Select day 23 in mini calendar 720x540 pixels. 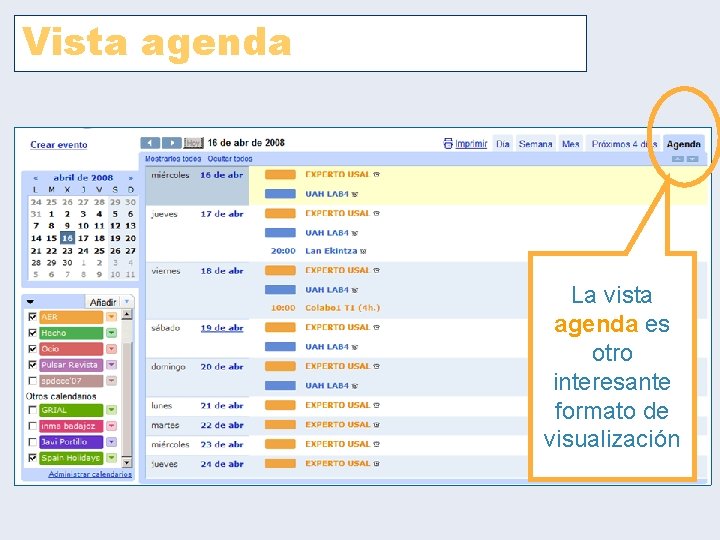[x=68, y=251]
